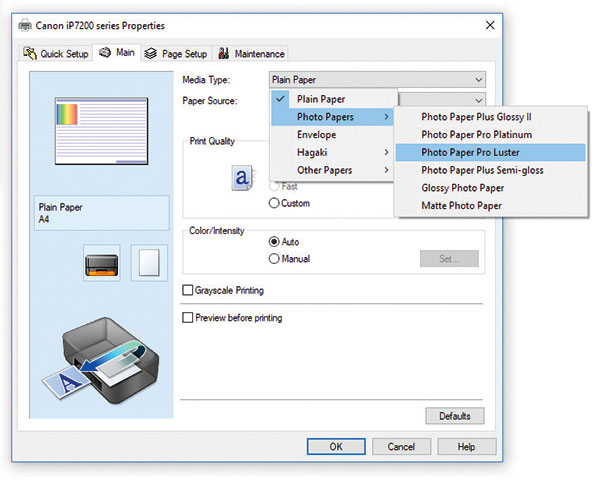The width and height of the screenshot is (600, 480).
Task: Close the printer properties dialog
Action: pos(490,25)
